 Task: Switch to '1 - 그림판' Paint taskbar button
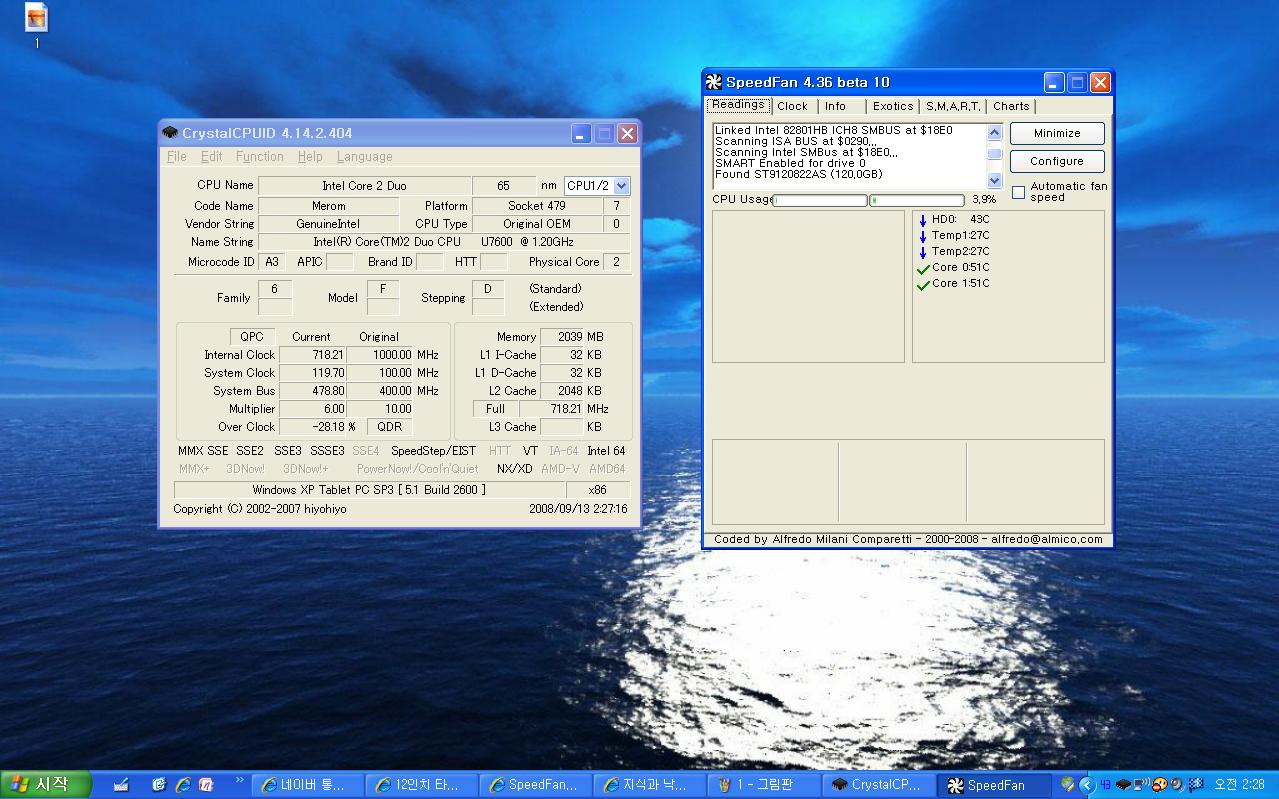tap(766, 786)
